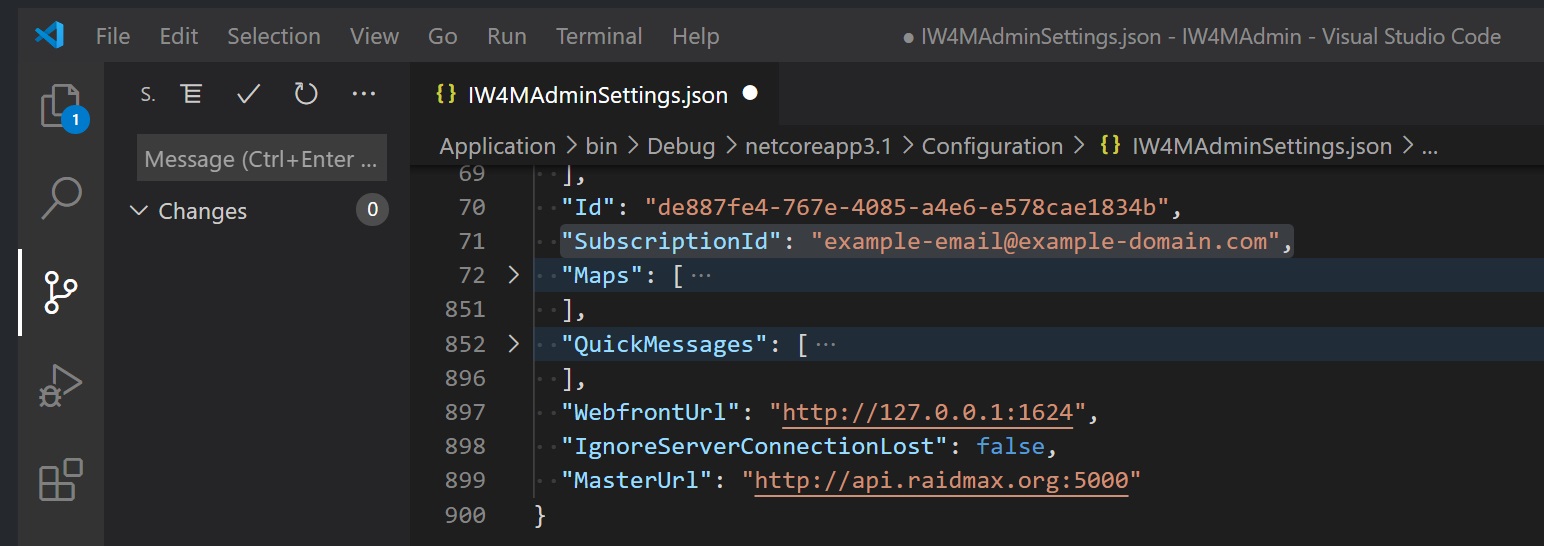The width and height of the screenshot is (1544, 546).
Task: Open the View menu
Action: coord(375,36)
